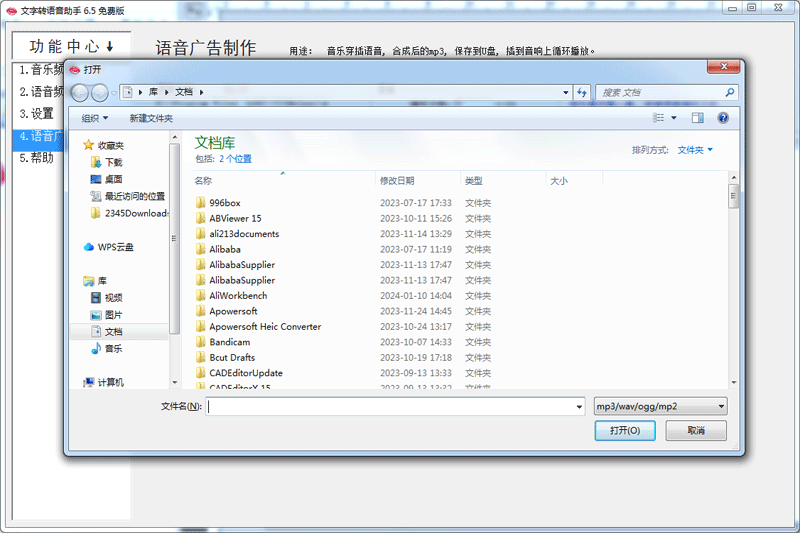Select 3. 设置 in main window menu
800x533 pixels.
(37, 113)
